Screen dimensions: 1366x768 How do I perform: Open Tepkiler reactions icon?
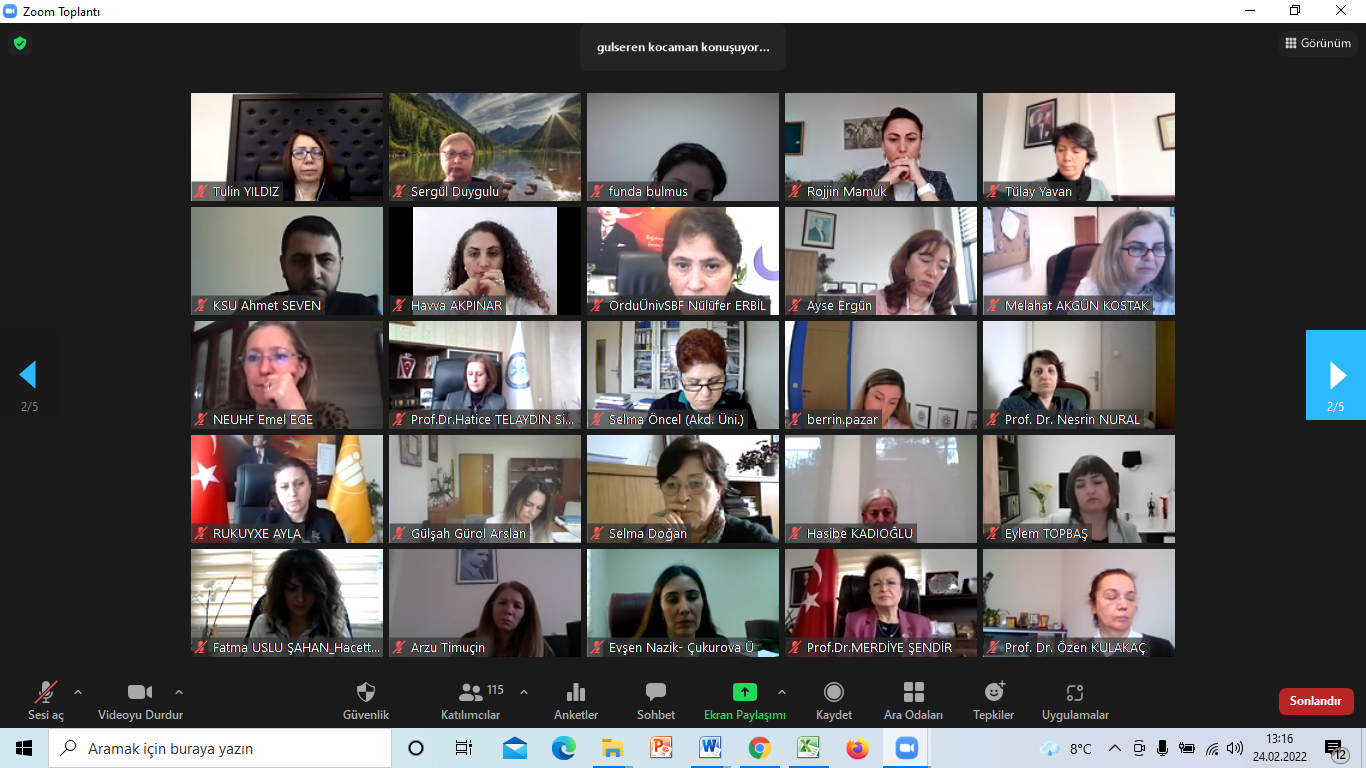[994, 693]
